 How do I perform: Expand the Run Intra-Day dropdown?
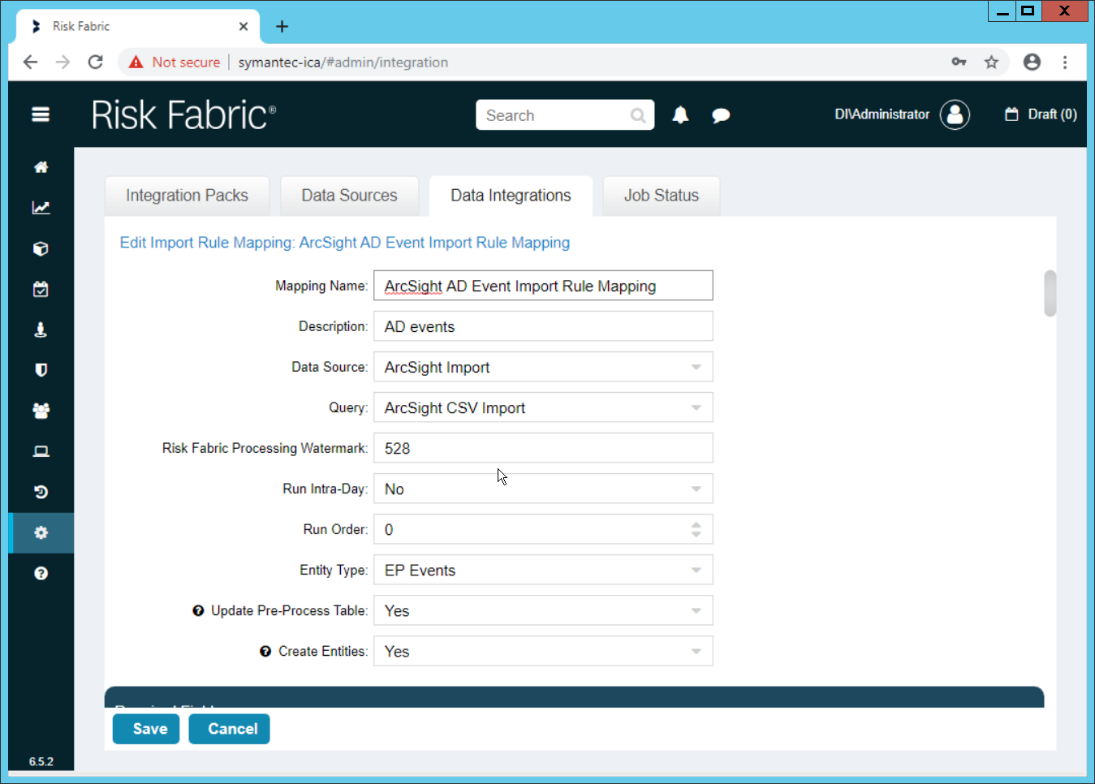pos(543,489)
